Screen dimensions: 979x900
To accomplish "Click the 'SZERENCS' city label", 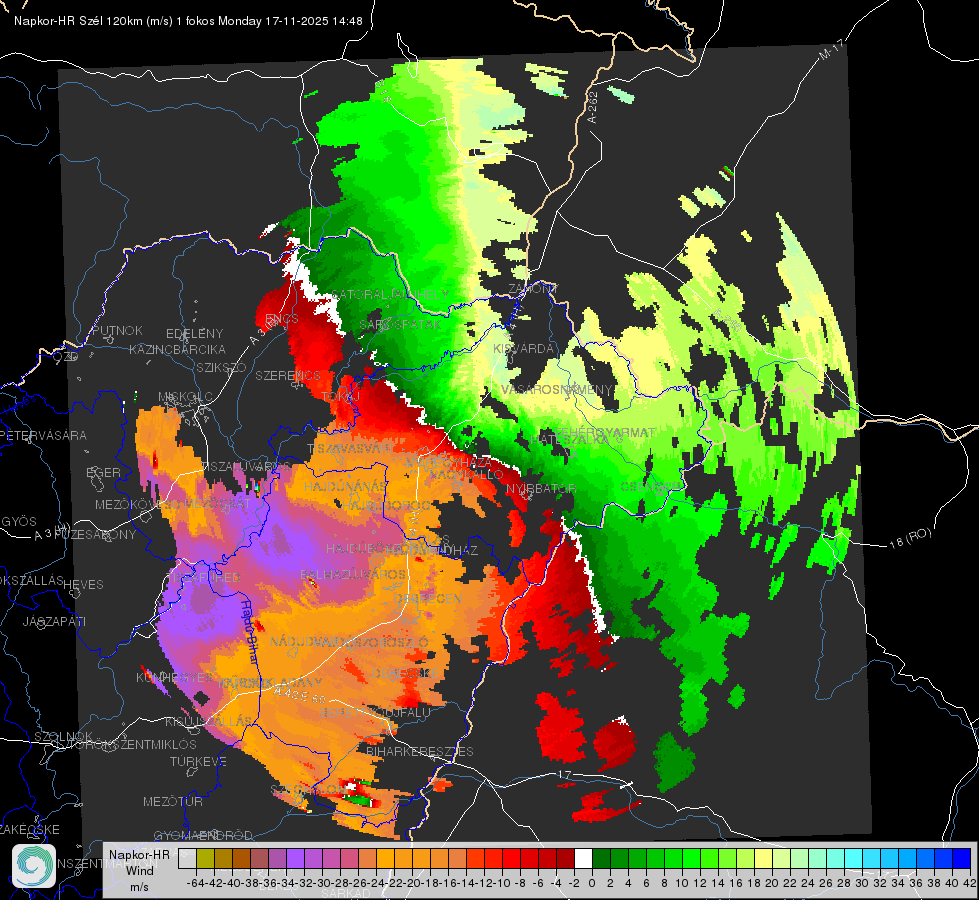I will tap(288, 375).
